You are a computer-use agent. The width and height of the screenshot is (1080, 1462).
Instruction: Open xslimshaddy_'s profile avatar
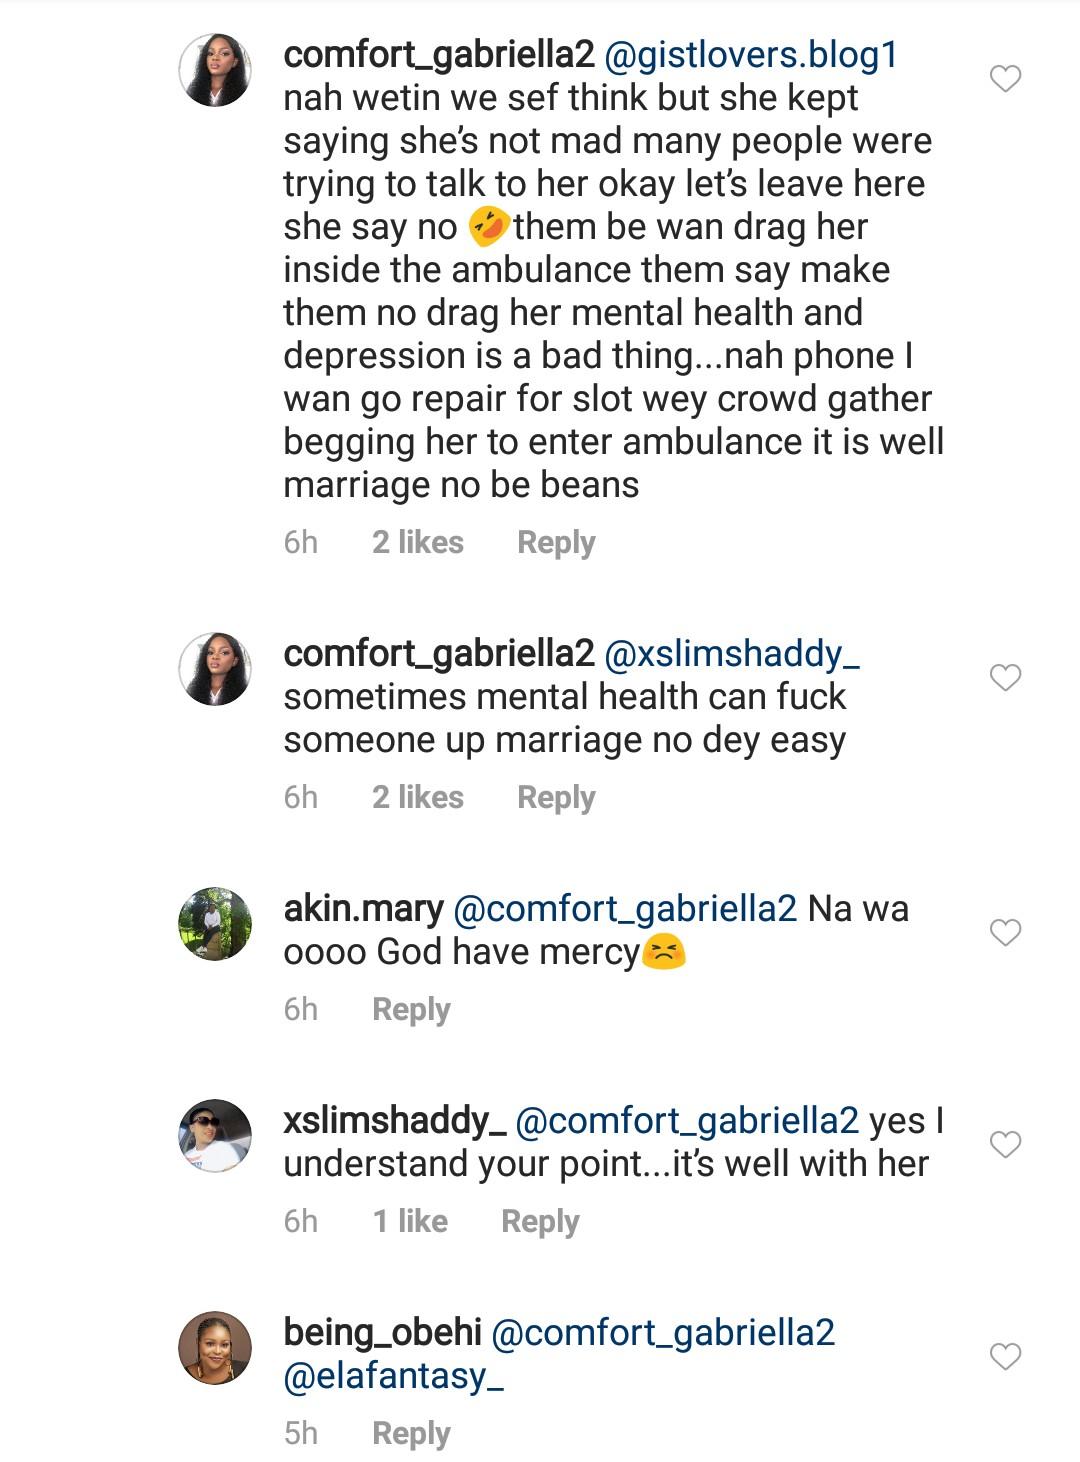point(215,1135)
